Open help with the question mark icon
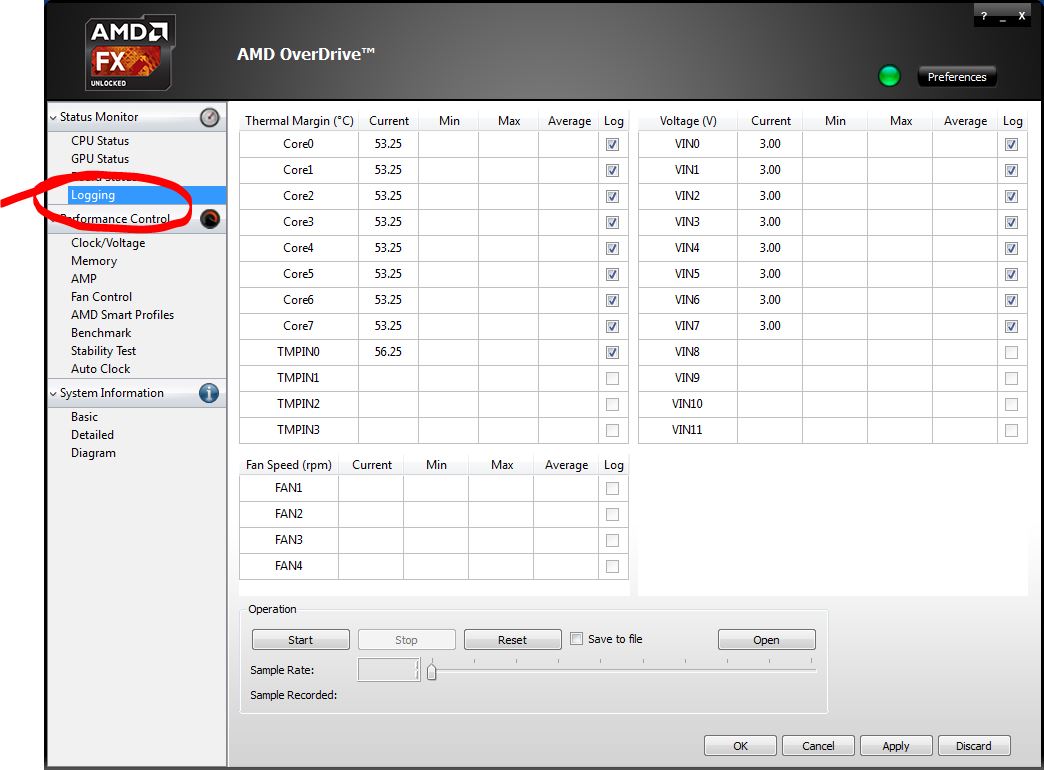The width and height of the screenshot is (1044, 770). pos(983,16)
